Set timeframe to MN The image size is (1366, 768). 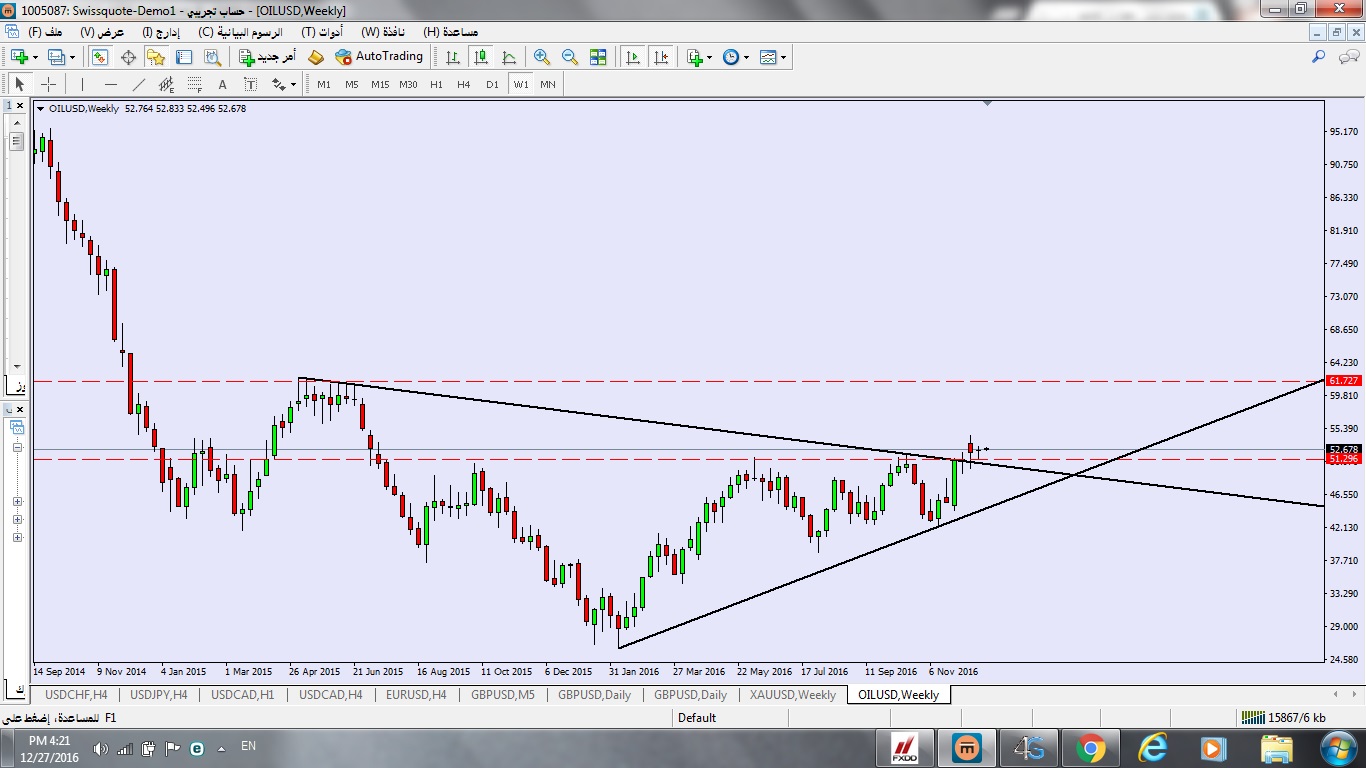pyautogui.click(x=548, y=84)
